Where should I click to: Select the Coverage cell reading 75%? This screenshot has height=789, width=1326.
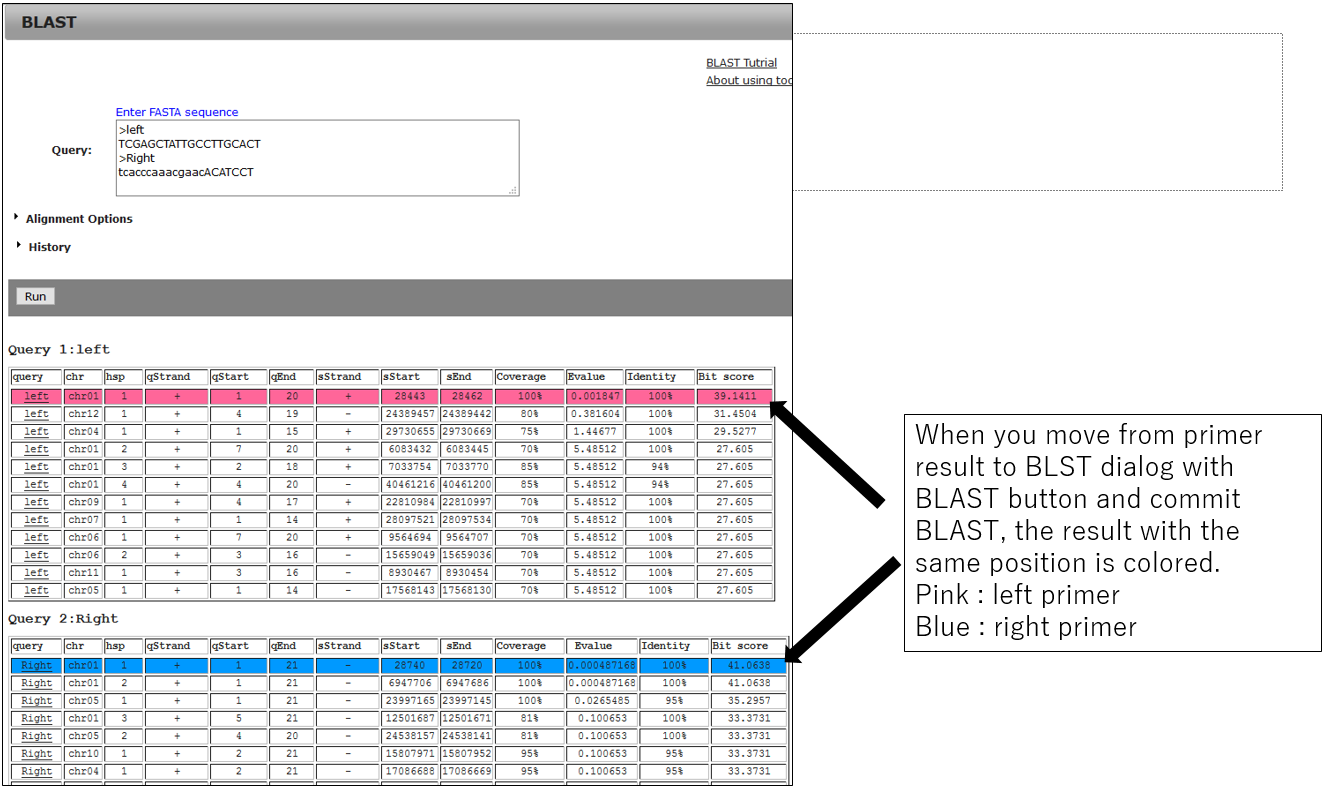(529, 432)
